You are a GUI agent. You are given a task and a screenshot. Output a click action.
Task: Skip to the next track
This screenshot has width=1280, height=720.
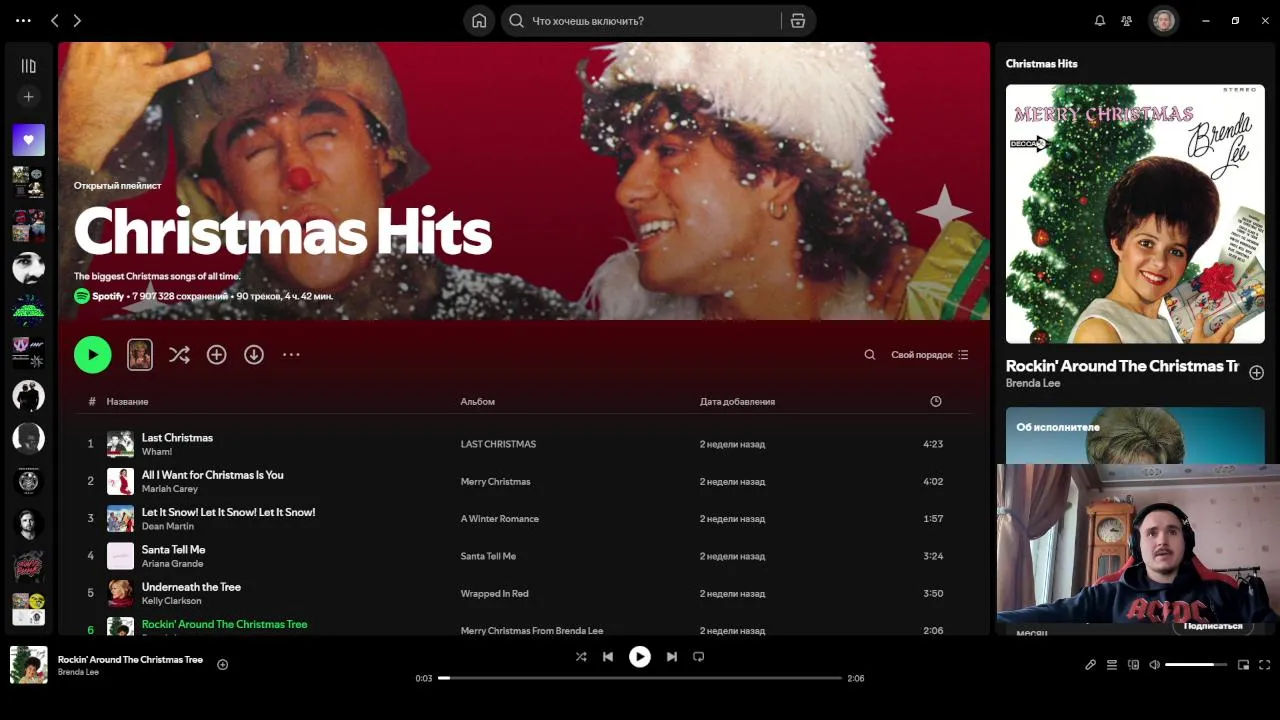(x=672, y=657)
